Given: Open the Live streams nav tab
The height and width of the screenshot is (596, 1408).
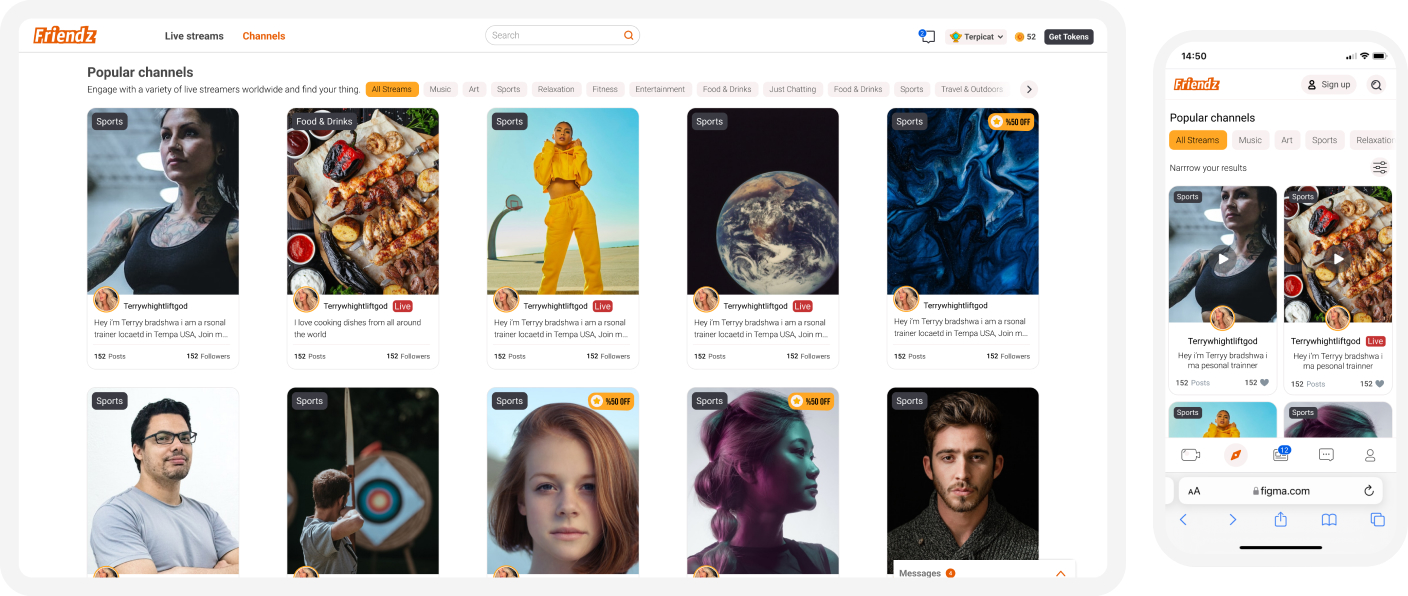Looking at the screenshot, I should click(194, 36).
